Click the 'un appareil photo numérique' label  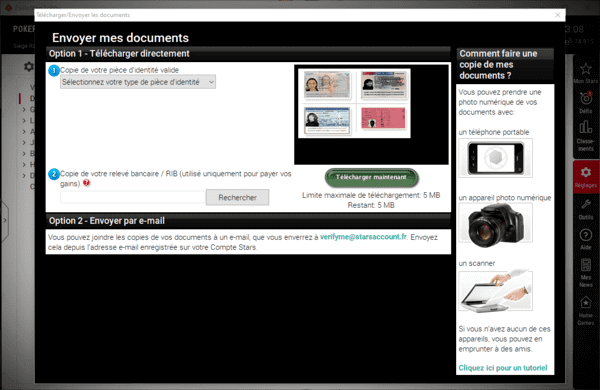[505, 198]
